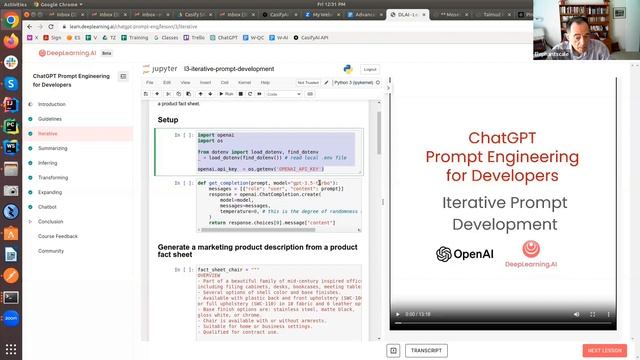Viewport: 640px width, 360px height.
Task: Click the icon button left of TRANSCRIPT
Action: (x=393, y=351)
